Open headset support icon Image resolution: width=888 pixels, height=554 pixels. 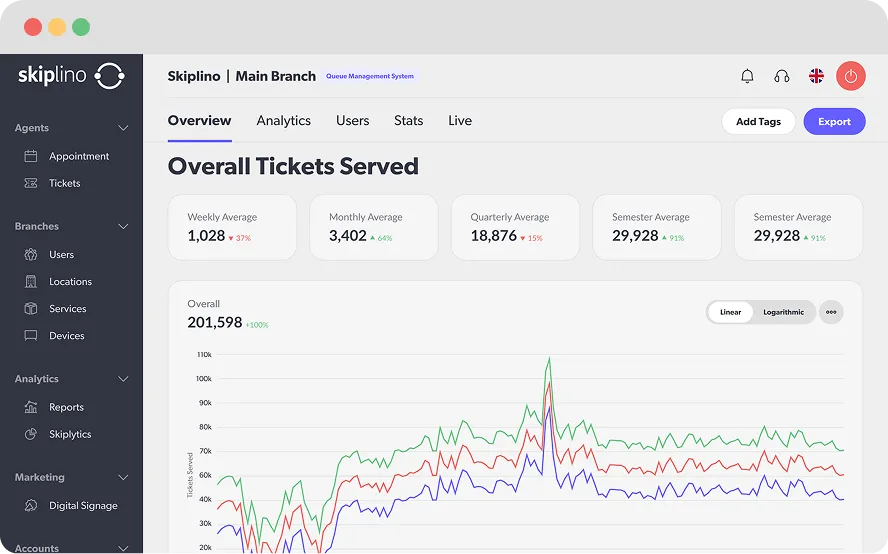(x=782, y=76)
